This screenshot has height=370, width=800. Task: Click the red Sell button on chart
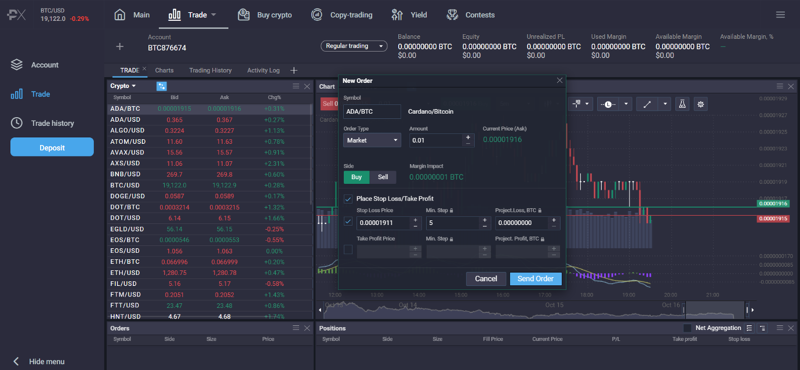330,104
